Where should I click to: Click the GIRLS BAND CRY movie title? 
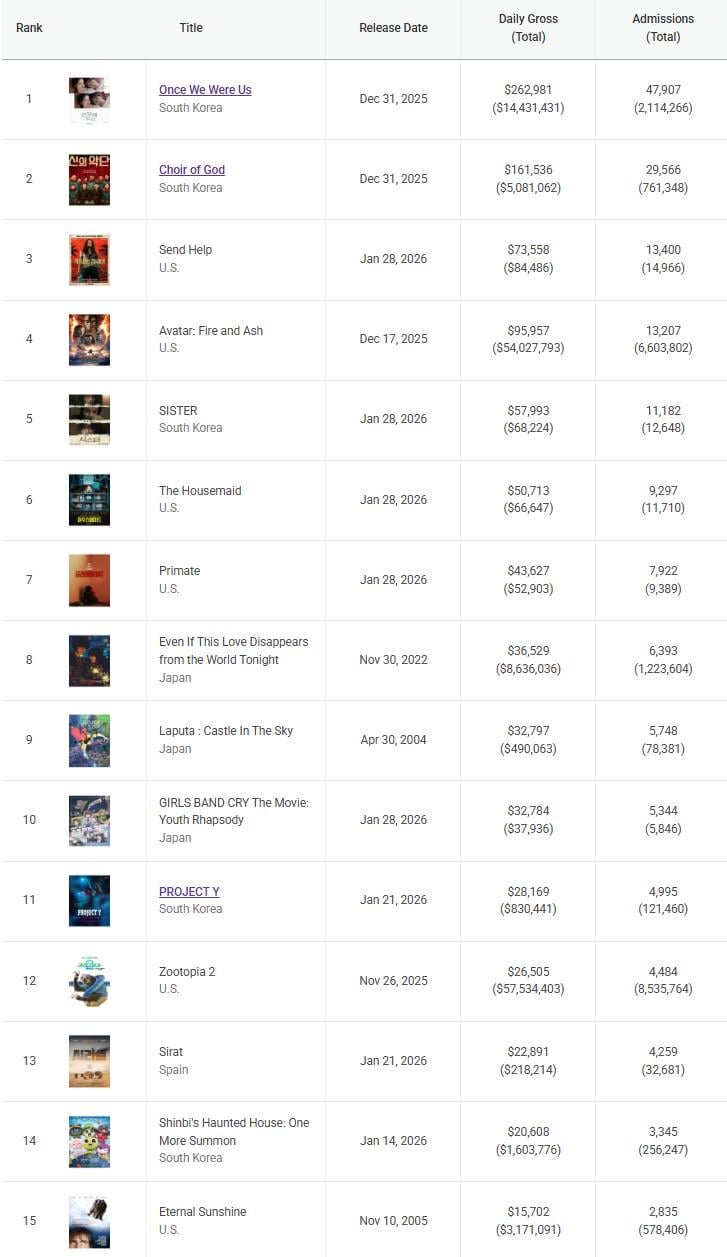click(x=233, y=811)
